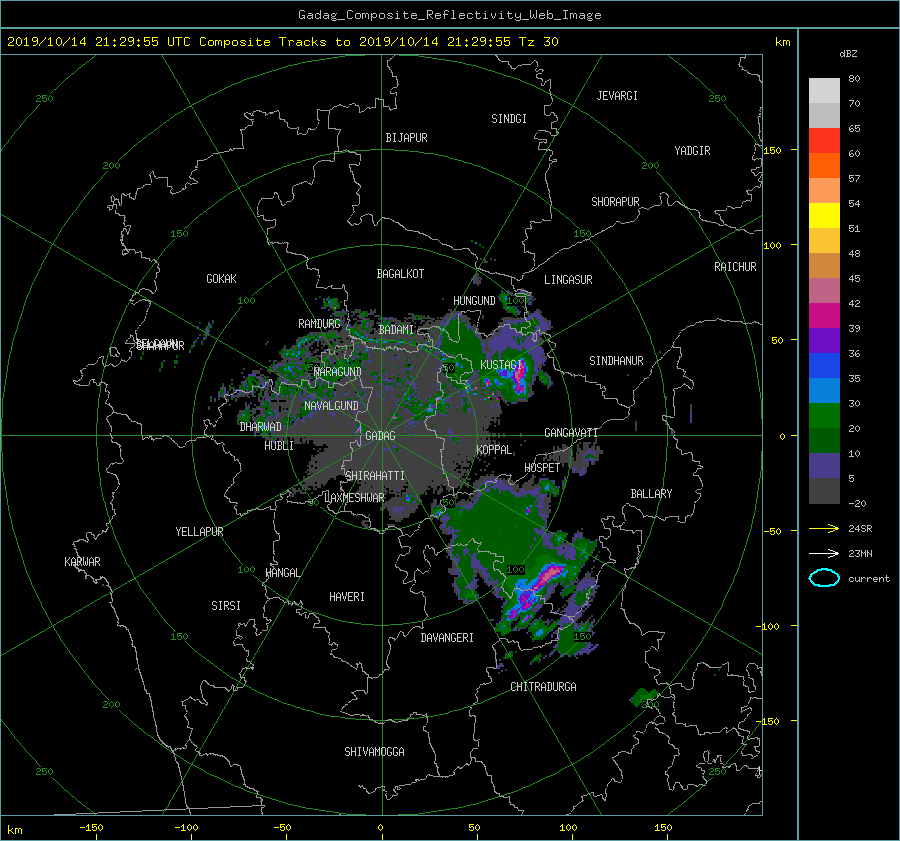Screen dimensions: 900x841
Task: Click the YADGIR city label
Action: (x=692, y=151)
